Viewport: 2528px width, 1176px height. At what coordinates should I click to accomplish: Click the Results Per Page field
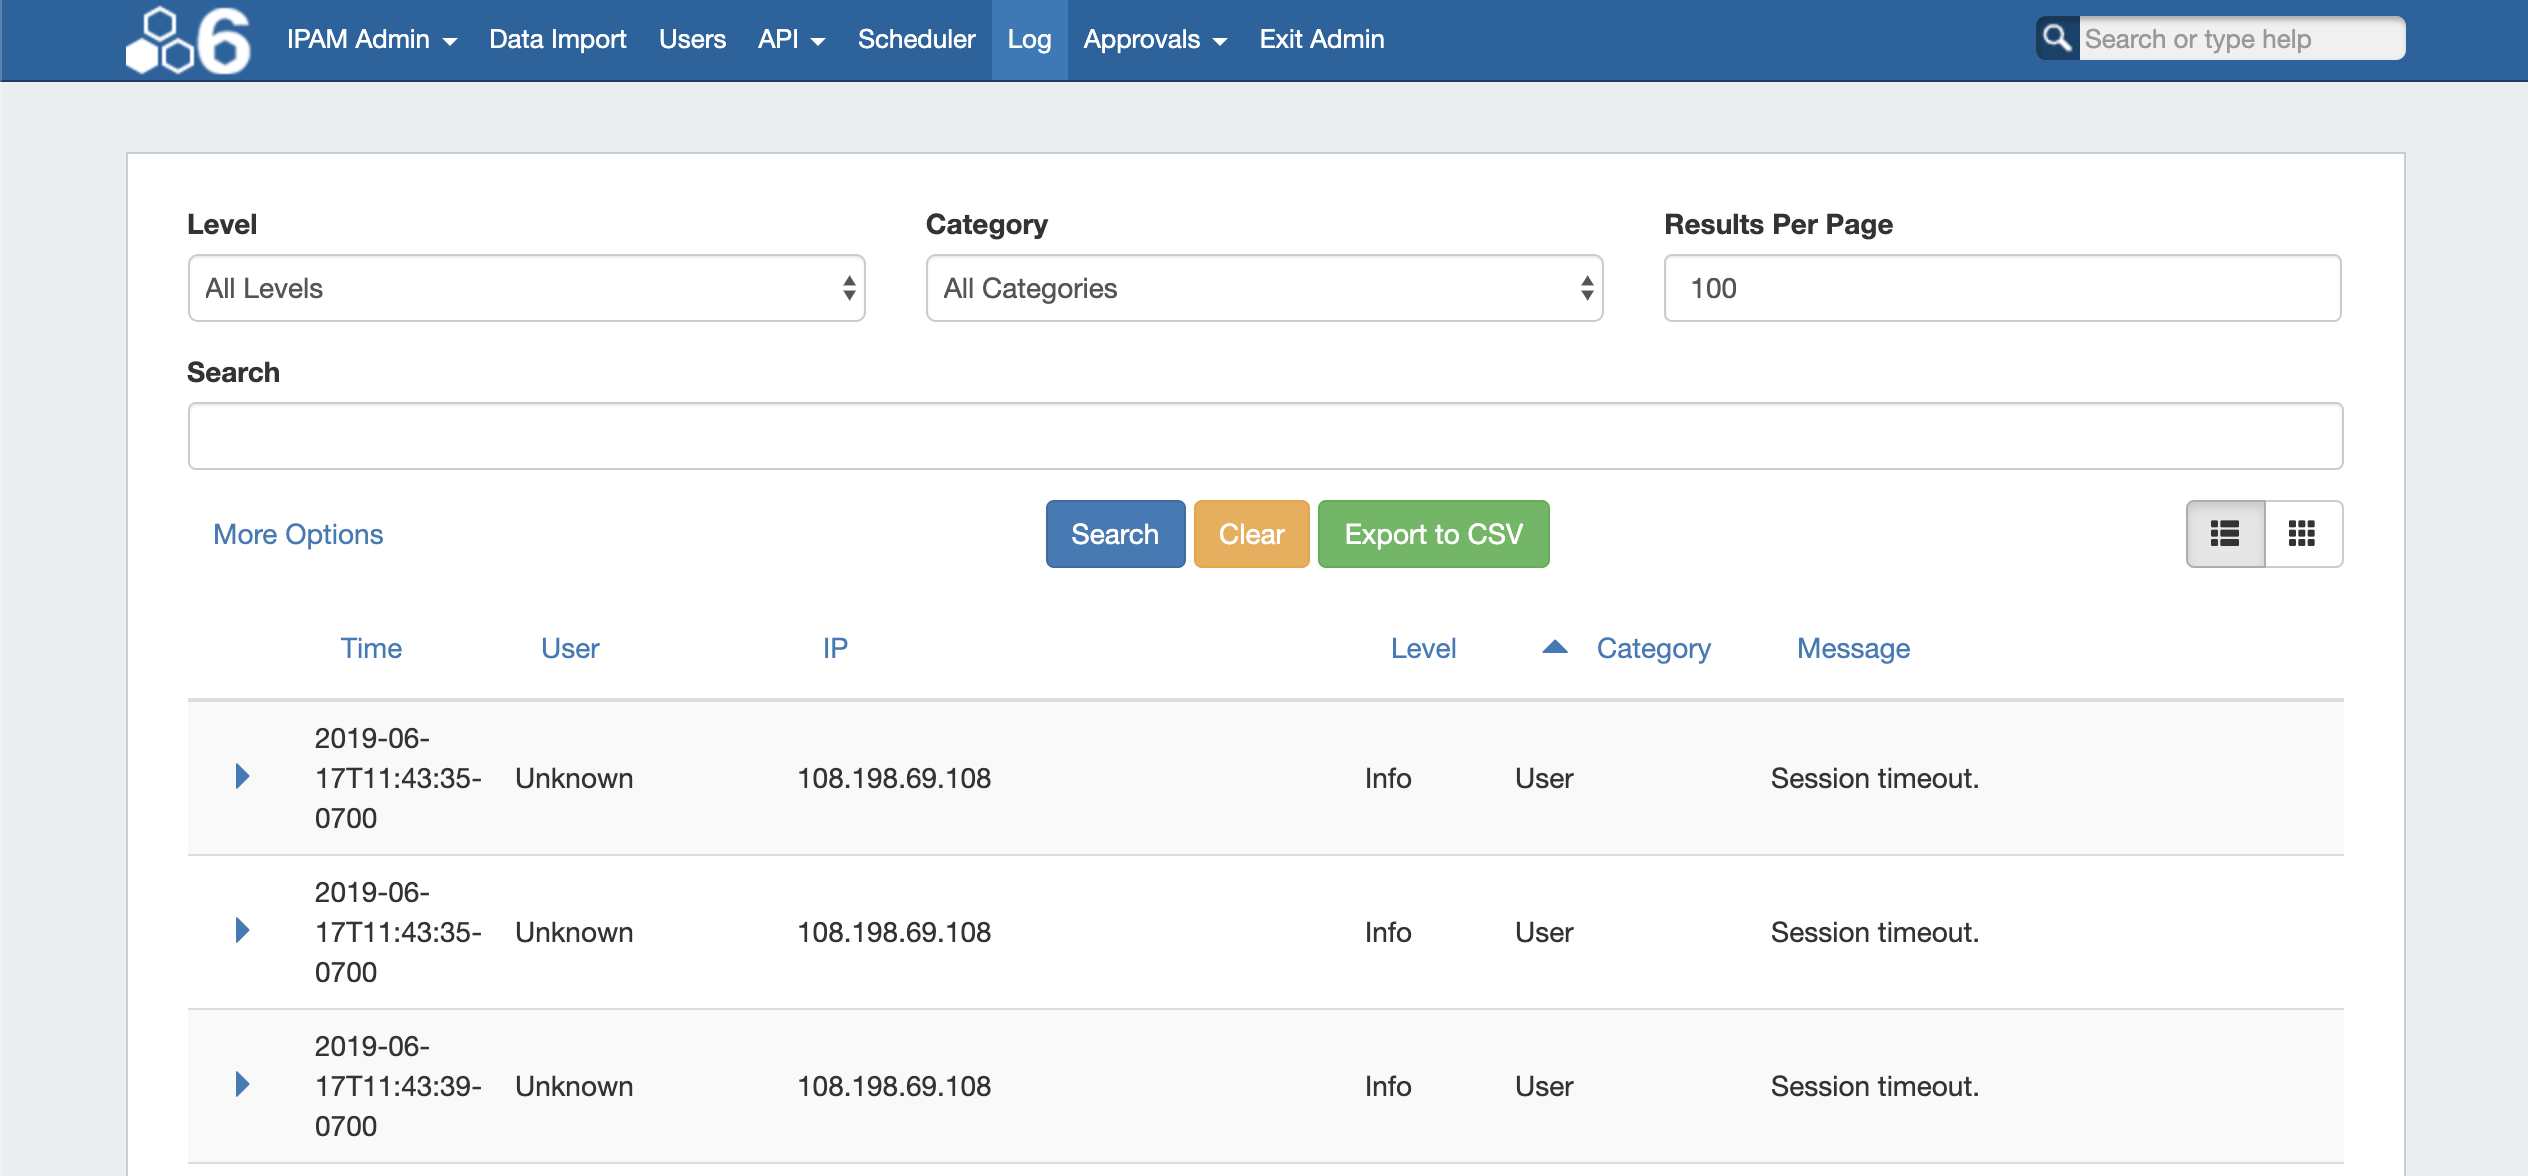click(2002, 288)
